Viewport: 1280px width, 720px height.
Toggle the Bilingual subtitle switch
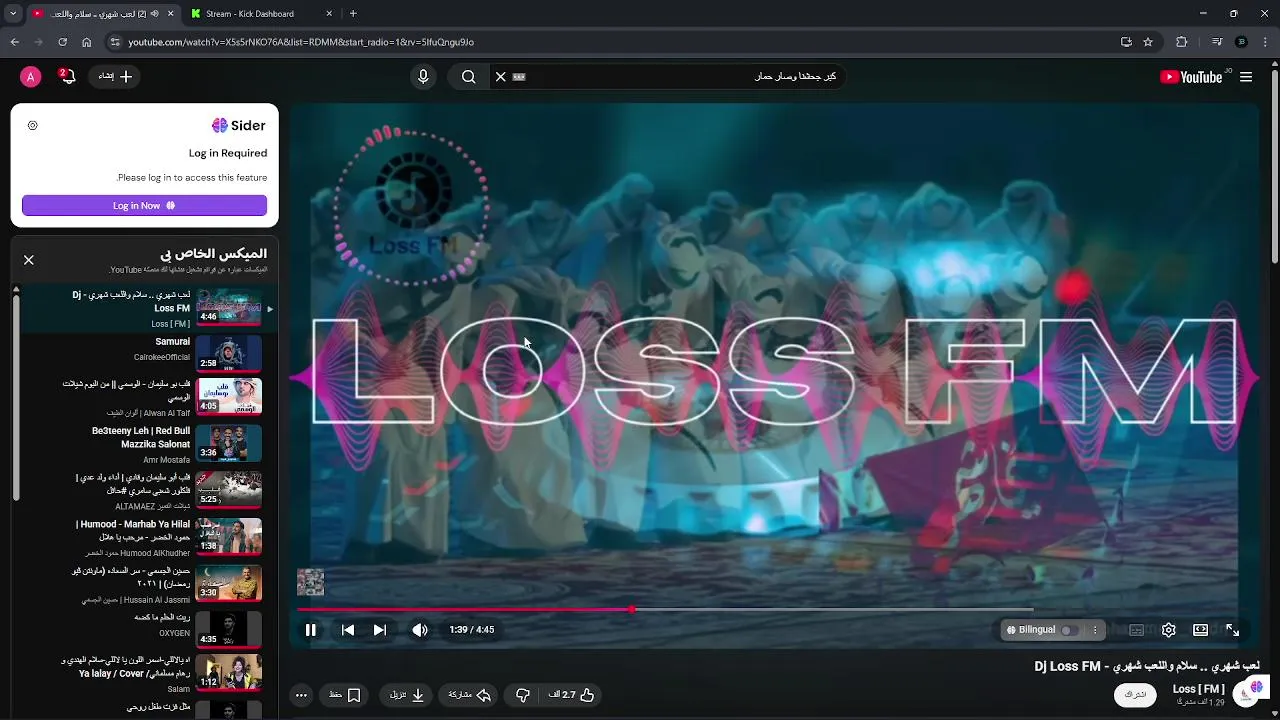point(1069,630)
